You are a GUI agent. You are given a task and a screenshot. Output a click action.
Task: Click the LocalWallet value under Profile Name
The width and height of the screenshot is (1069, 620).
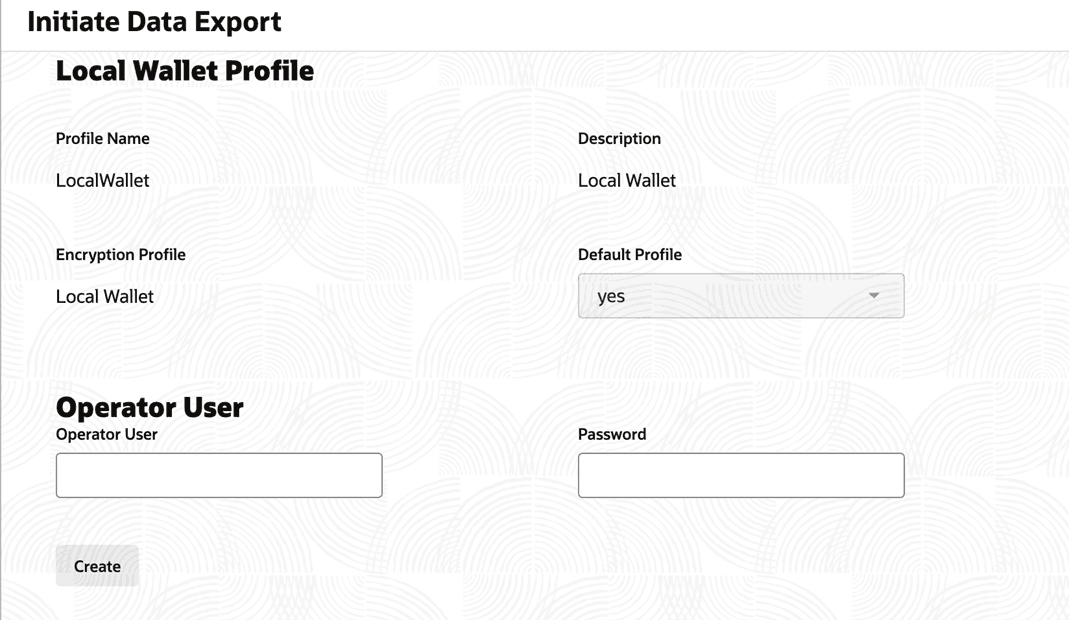tap(103, 180)
